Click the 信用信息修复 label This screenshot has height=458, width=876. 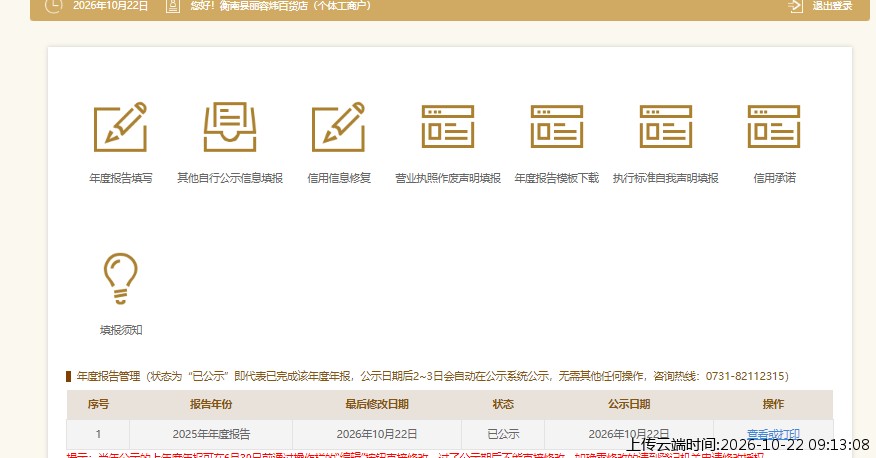coord(339,178)
